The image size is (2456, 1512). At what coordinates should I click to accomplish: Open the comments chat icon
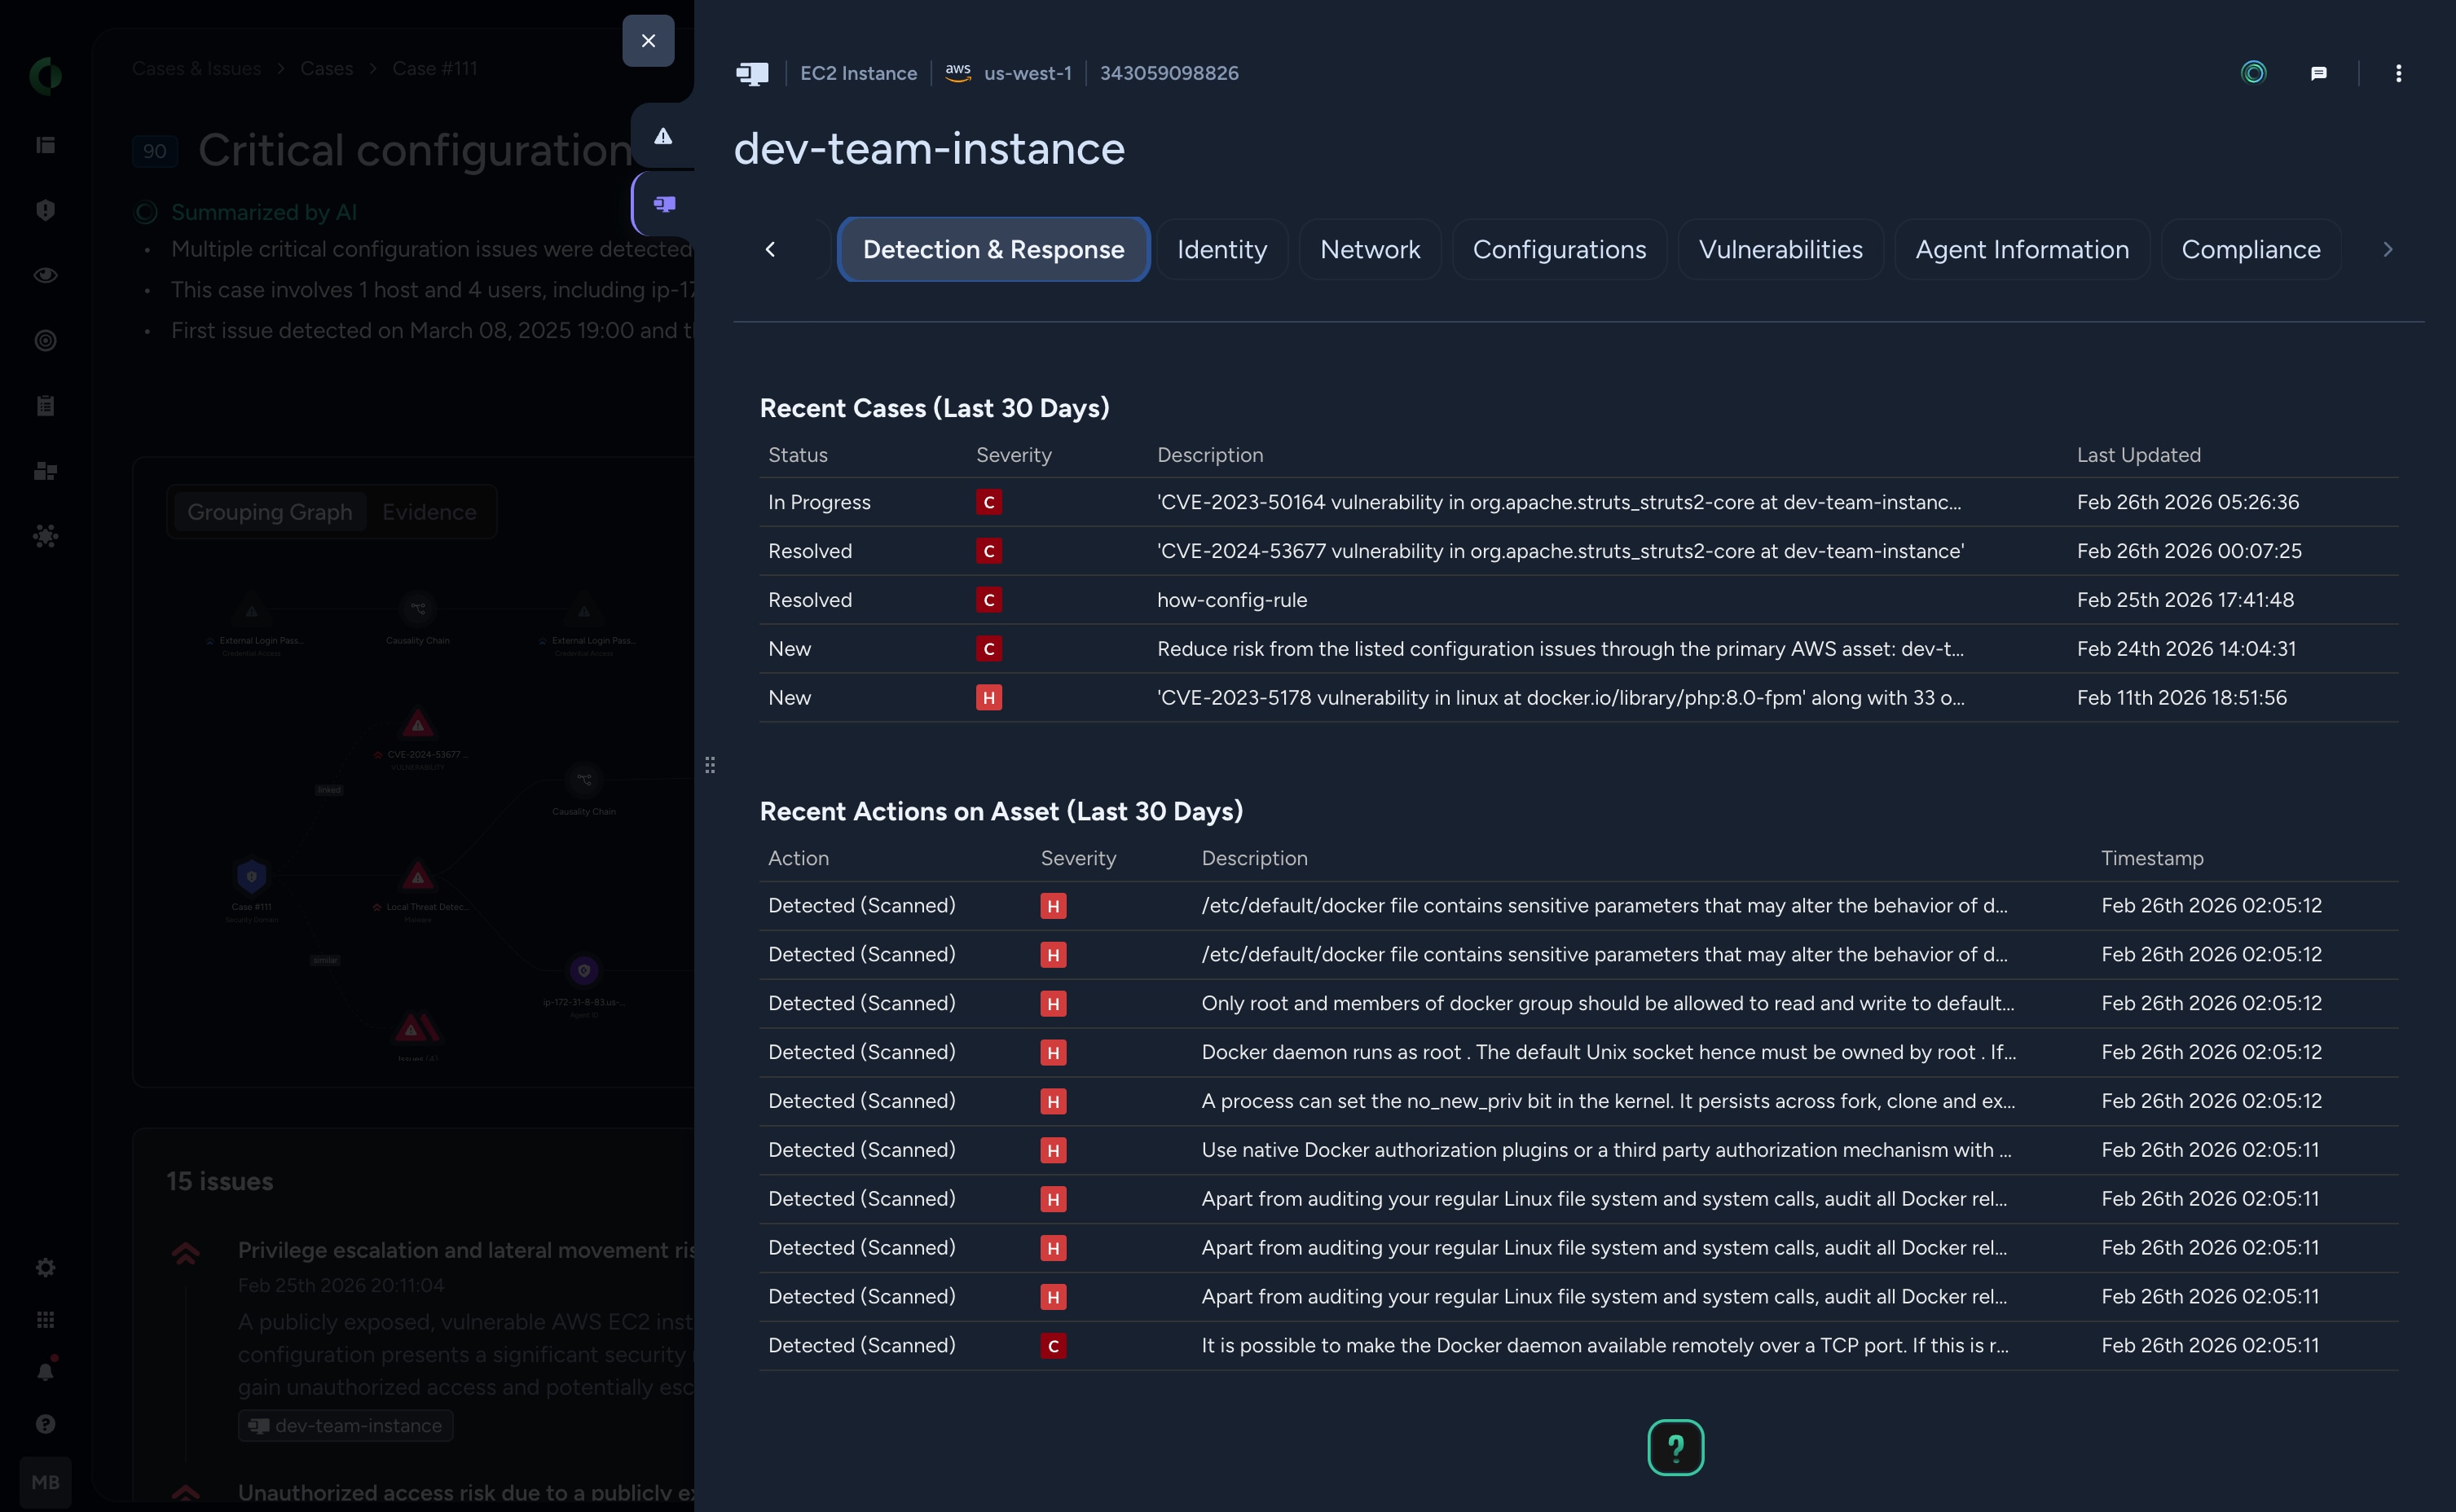(x=2318, y=73)
